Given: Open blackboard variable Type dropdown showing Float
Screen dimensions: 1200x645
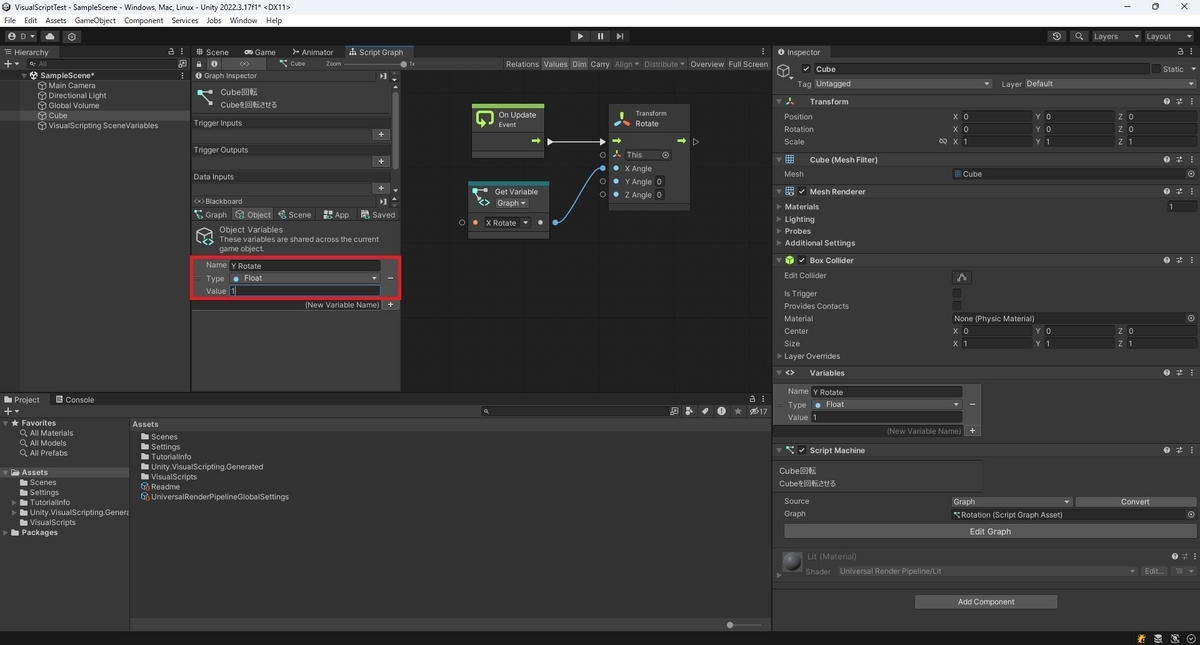Looking at the screenshot, I should tap(304, 278).
